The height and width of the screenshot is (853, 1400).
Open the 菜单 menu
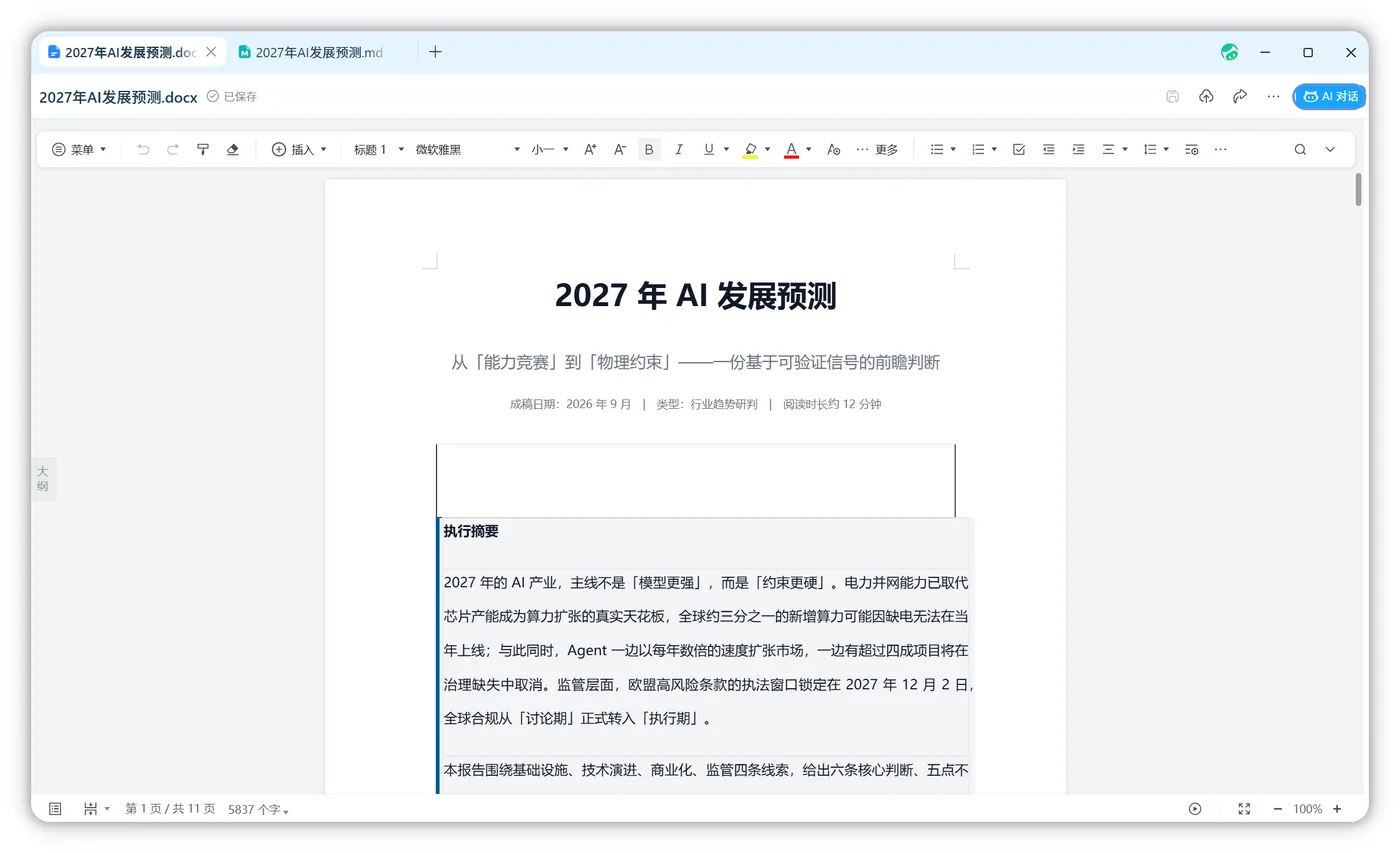coord(79,149)
